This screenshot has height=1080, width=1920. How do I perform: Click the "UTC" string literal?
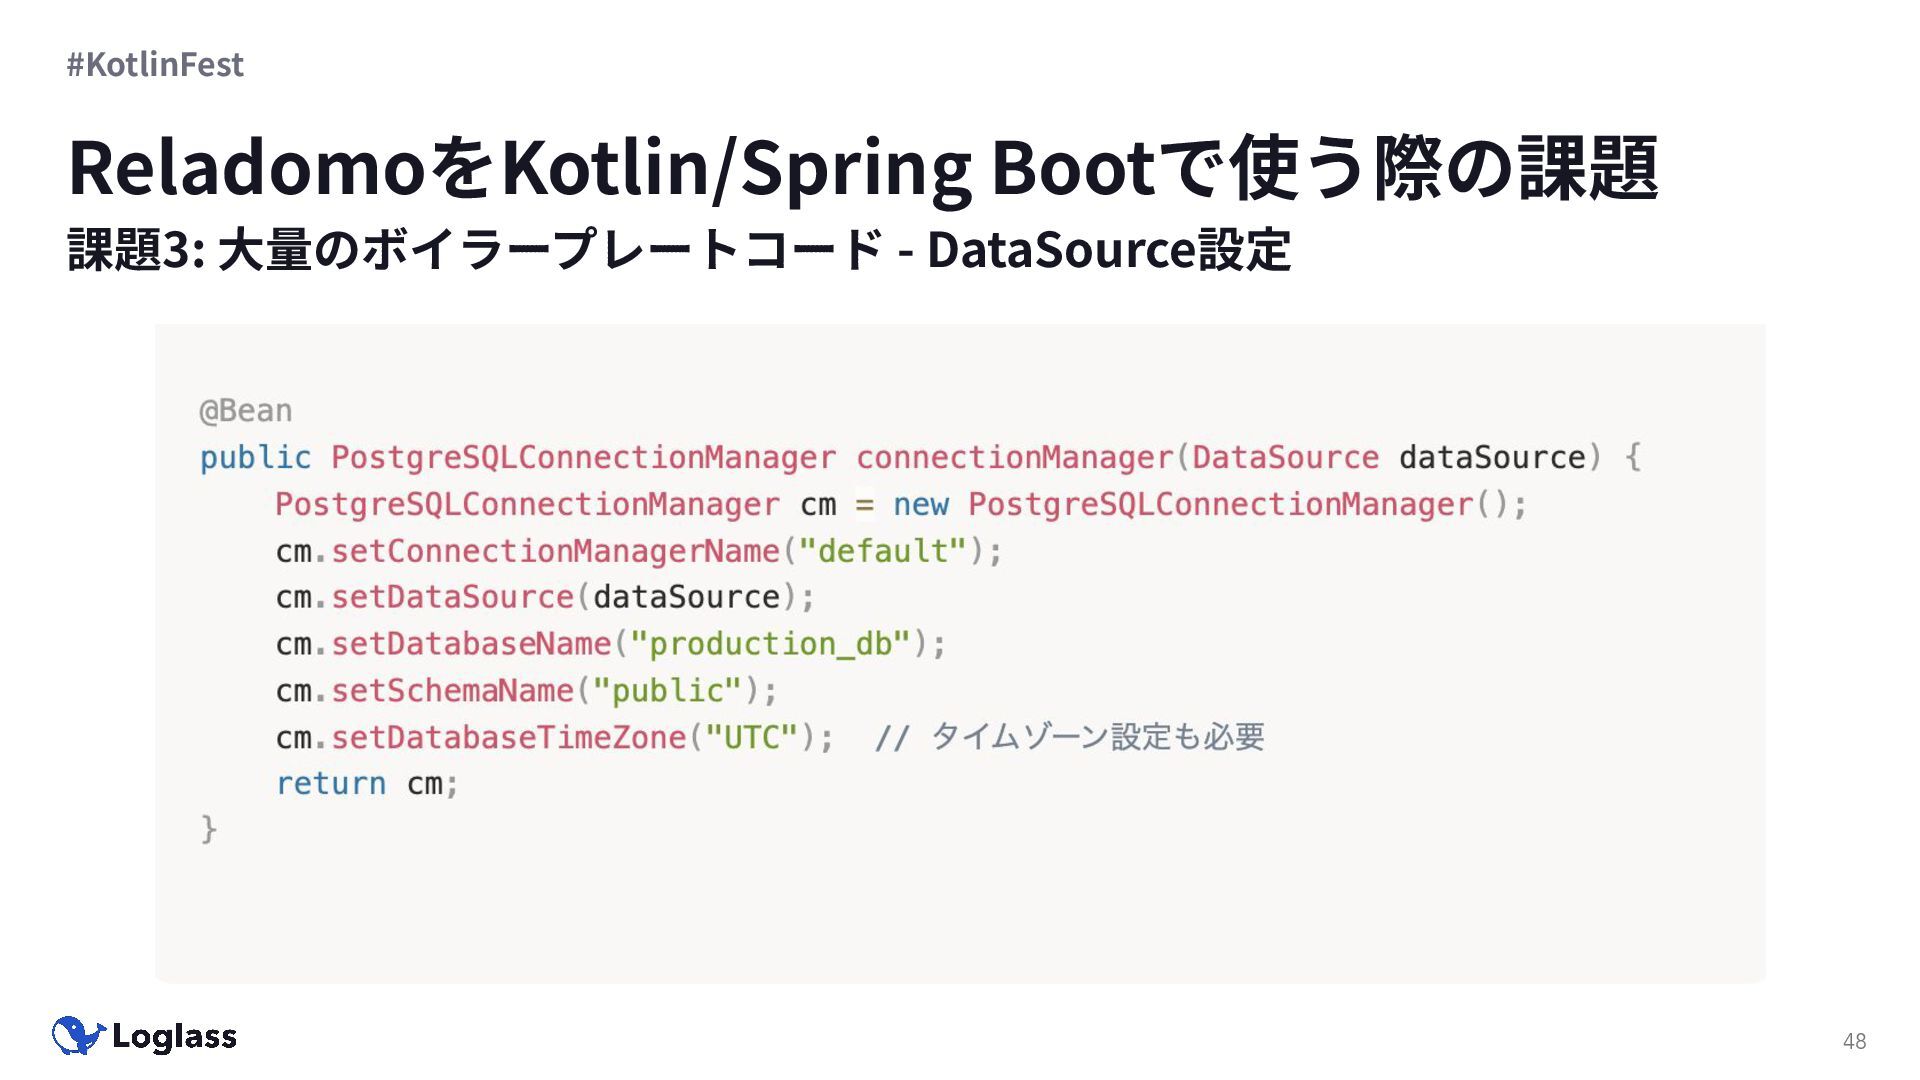tap(751, 738)
